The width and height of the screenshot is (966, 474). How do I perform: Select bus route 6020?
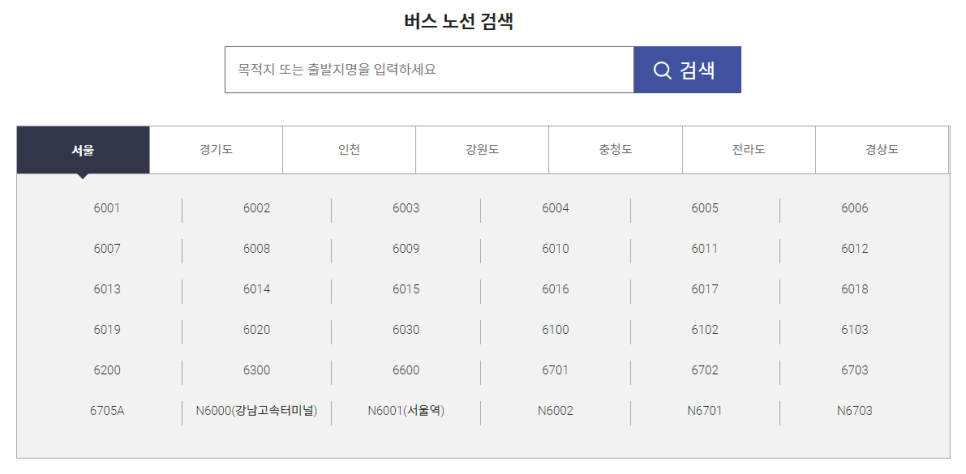click(x=256, y=330)
